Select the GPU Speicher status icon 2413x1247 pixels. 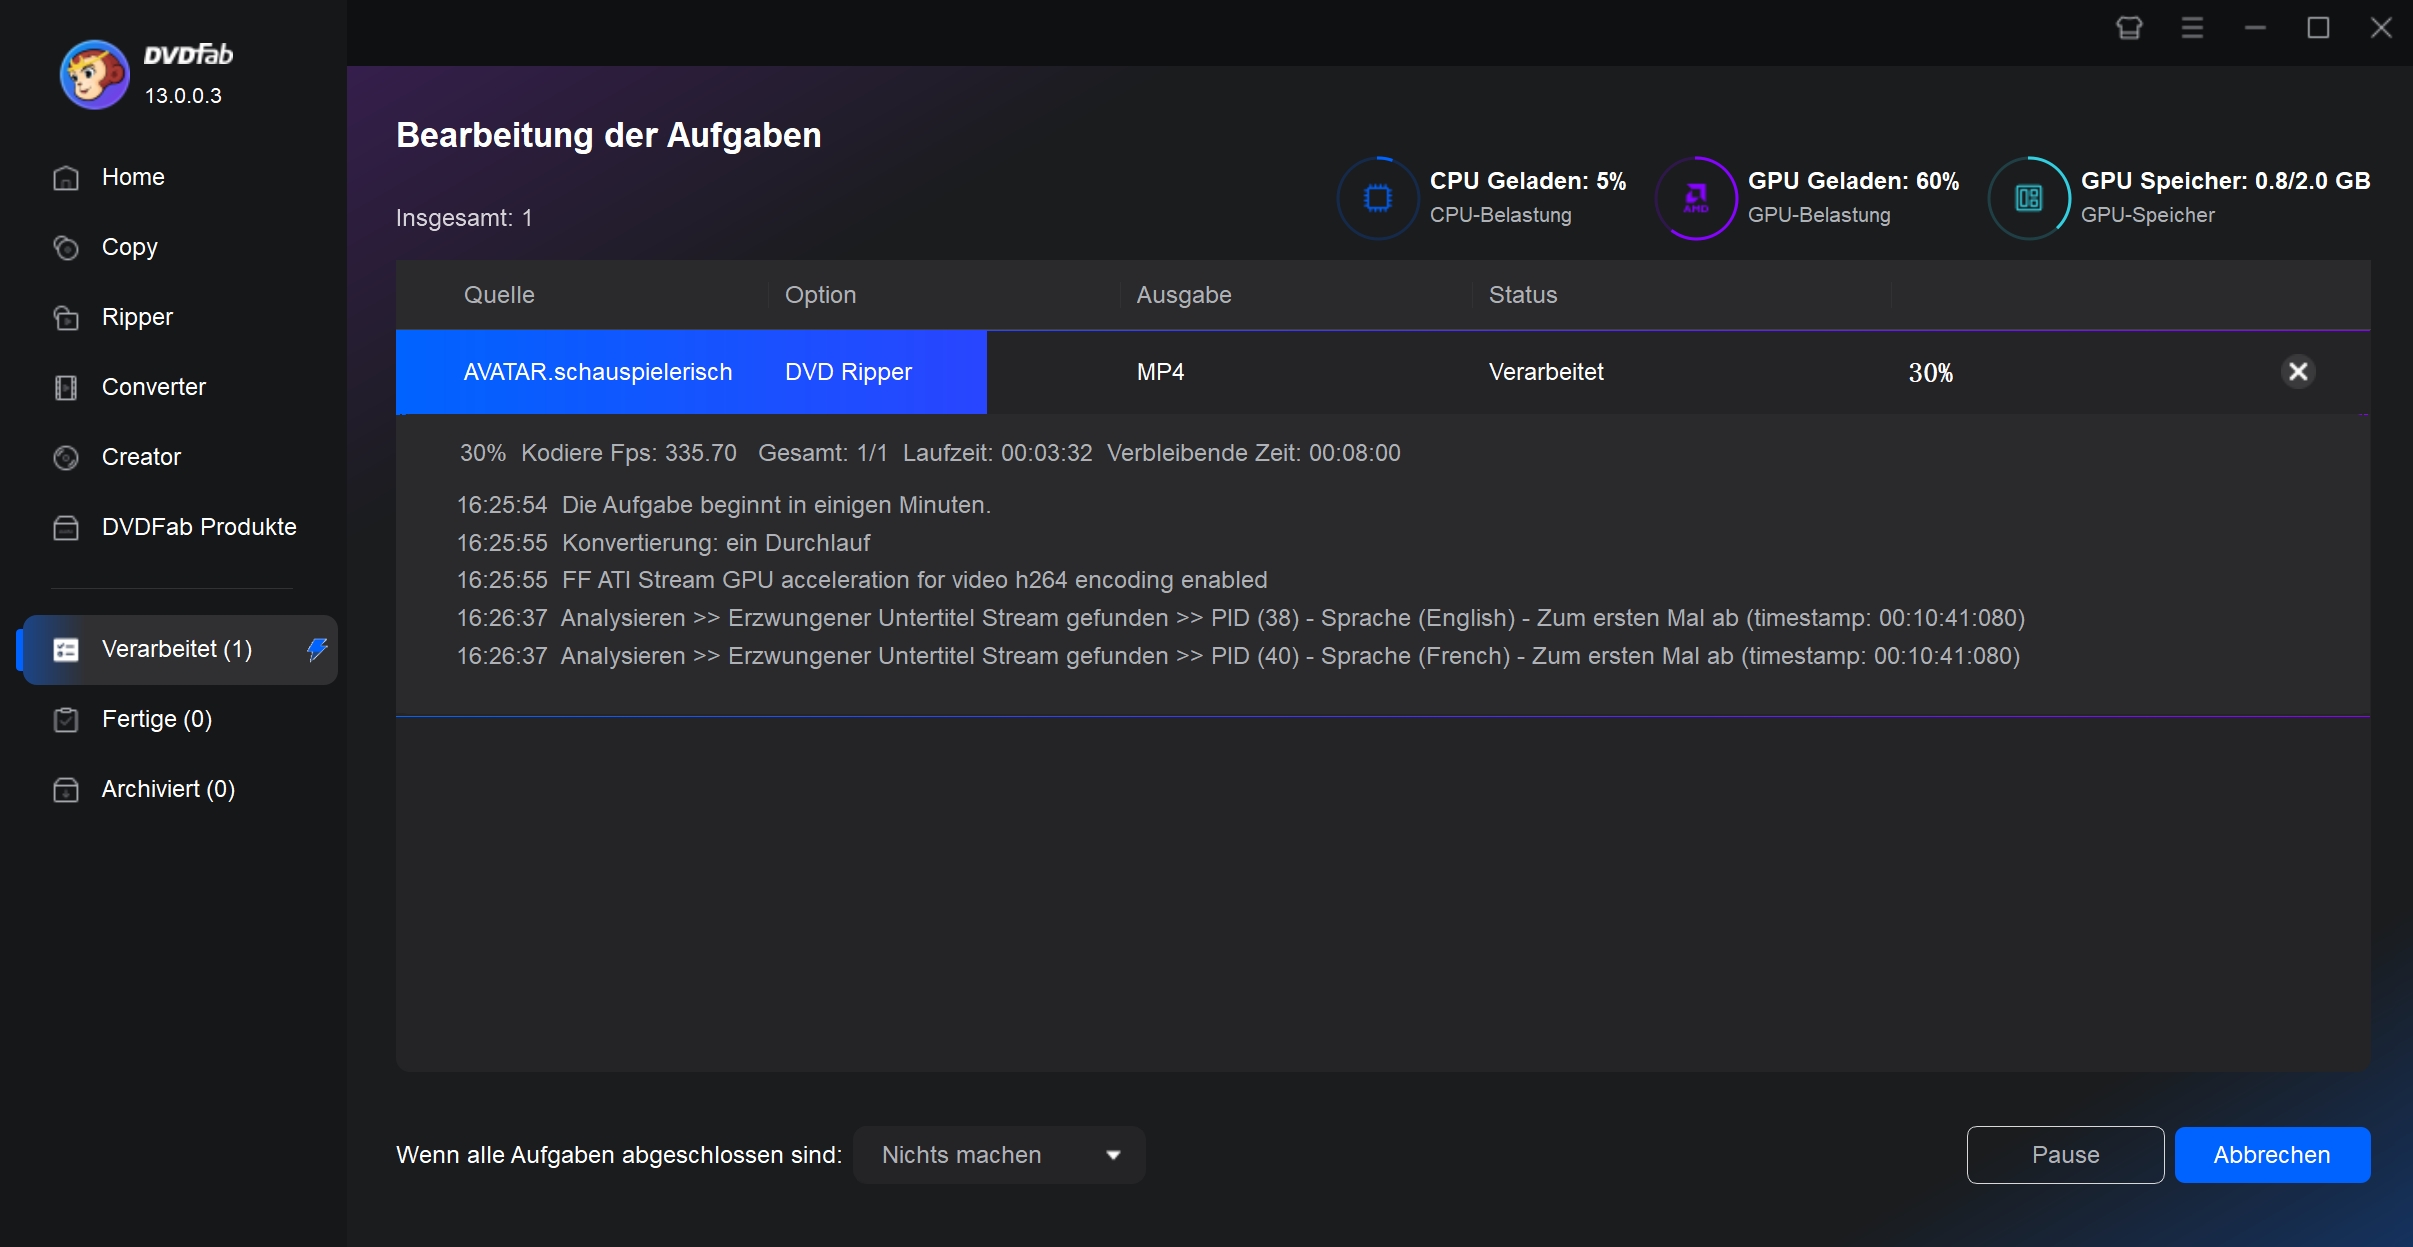click(x=2031, y=194)
